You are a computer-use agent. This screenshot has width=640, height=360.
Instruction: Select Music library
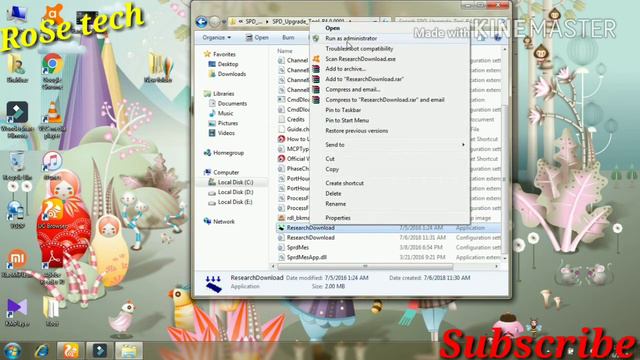point(225,113)
